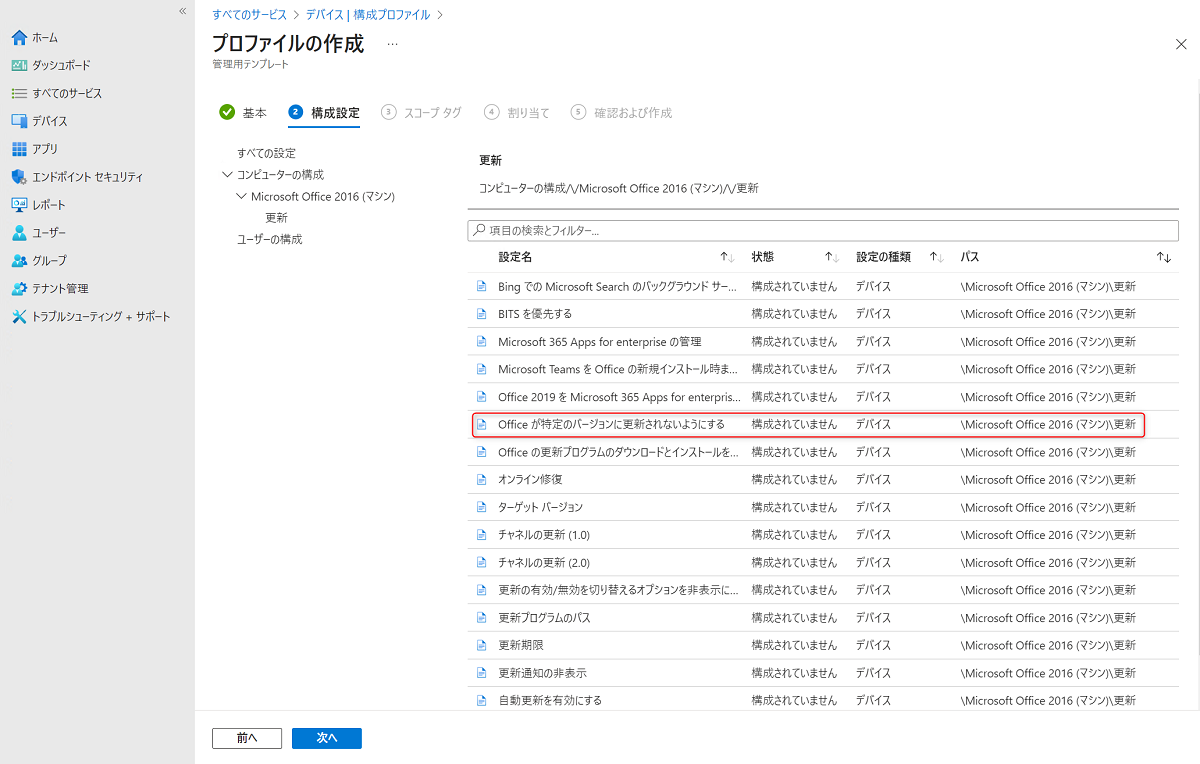Screen dimensions: 1200x764
Task: Open the グループ icon in sidebar
Action: coord(19,261)
